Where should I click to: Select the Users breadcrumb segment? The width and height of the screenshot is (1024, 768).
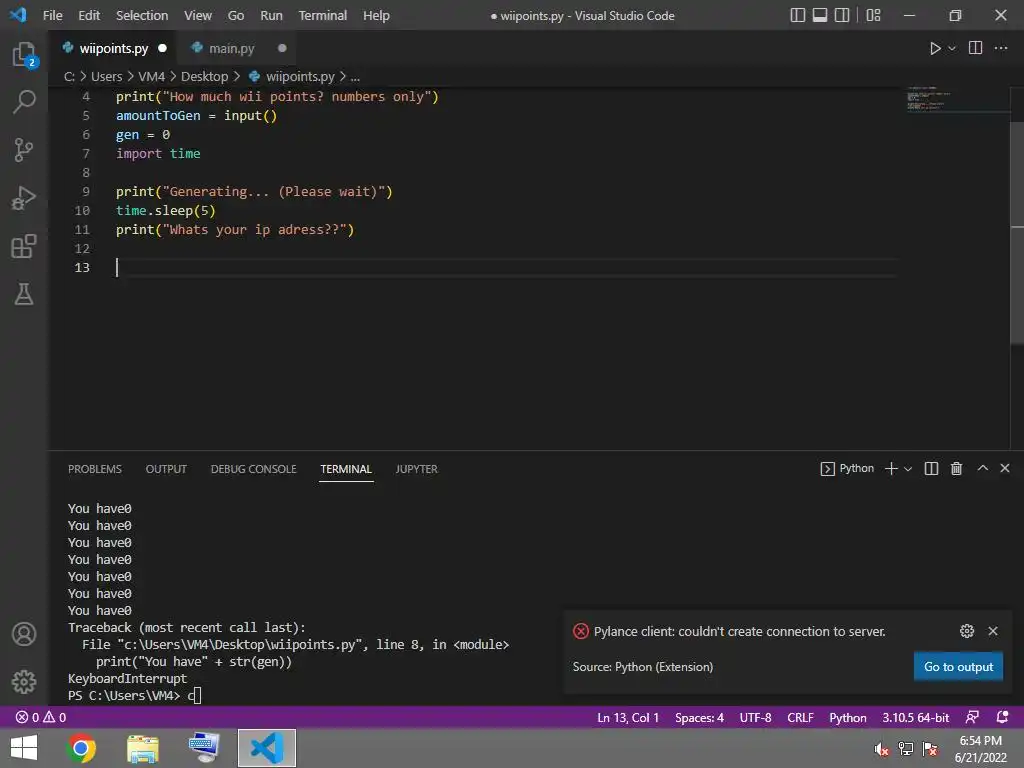(x=106, y=76)
